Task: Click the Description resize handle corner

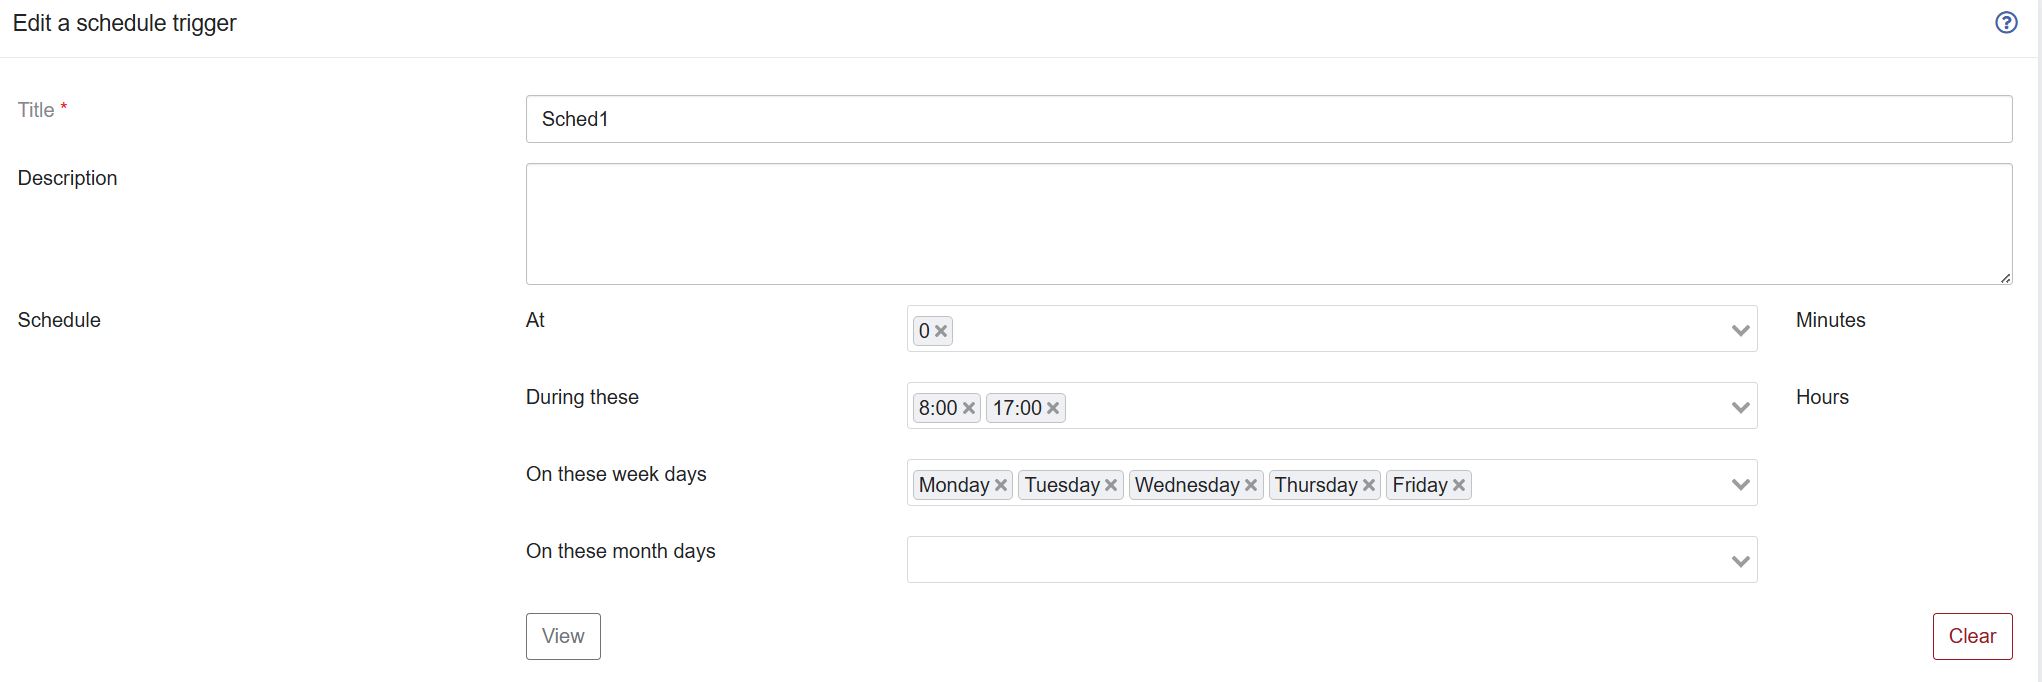Action: pos(2005,278)
